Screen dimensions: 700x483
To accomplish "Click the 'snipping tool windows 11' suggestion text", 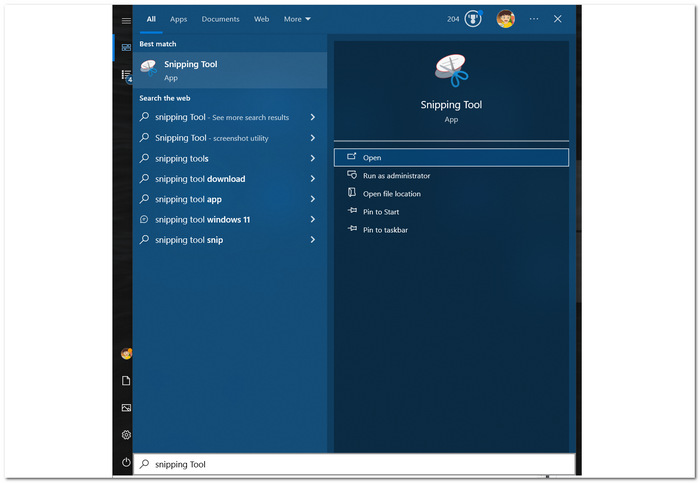I will 203,220.
